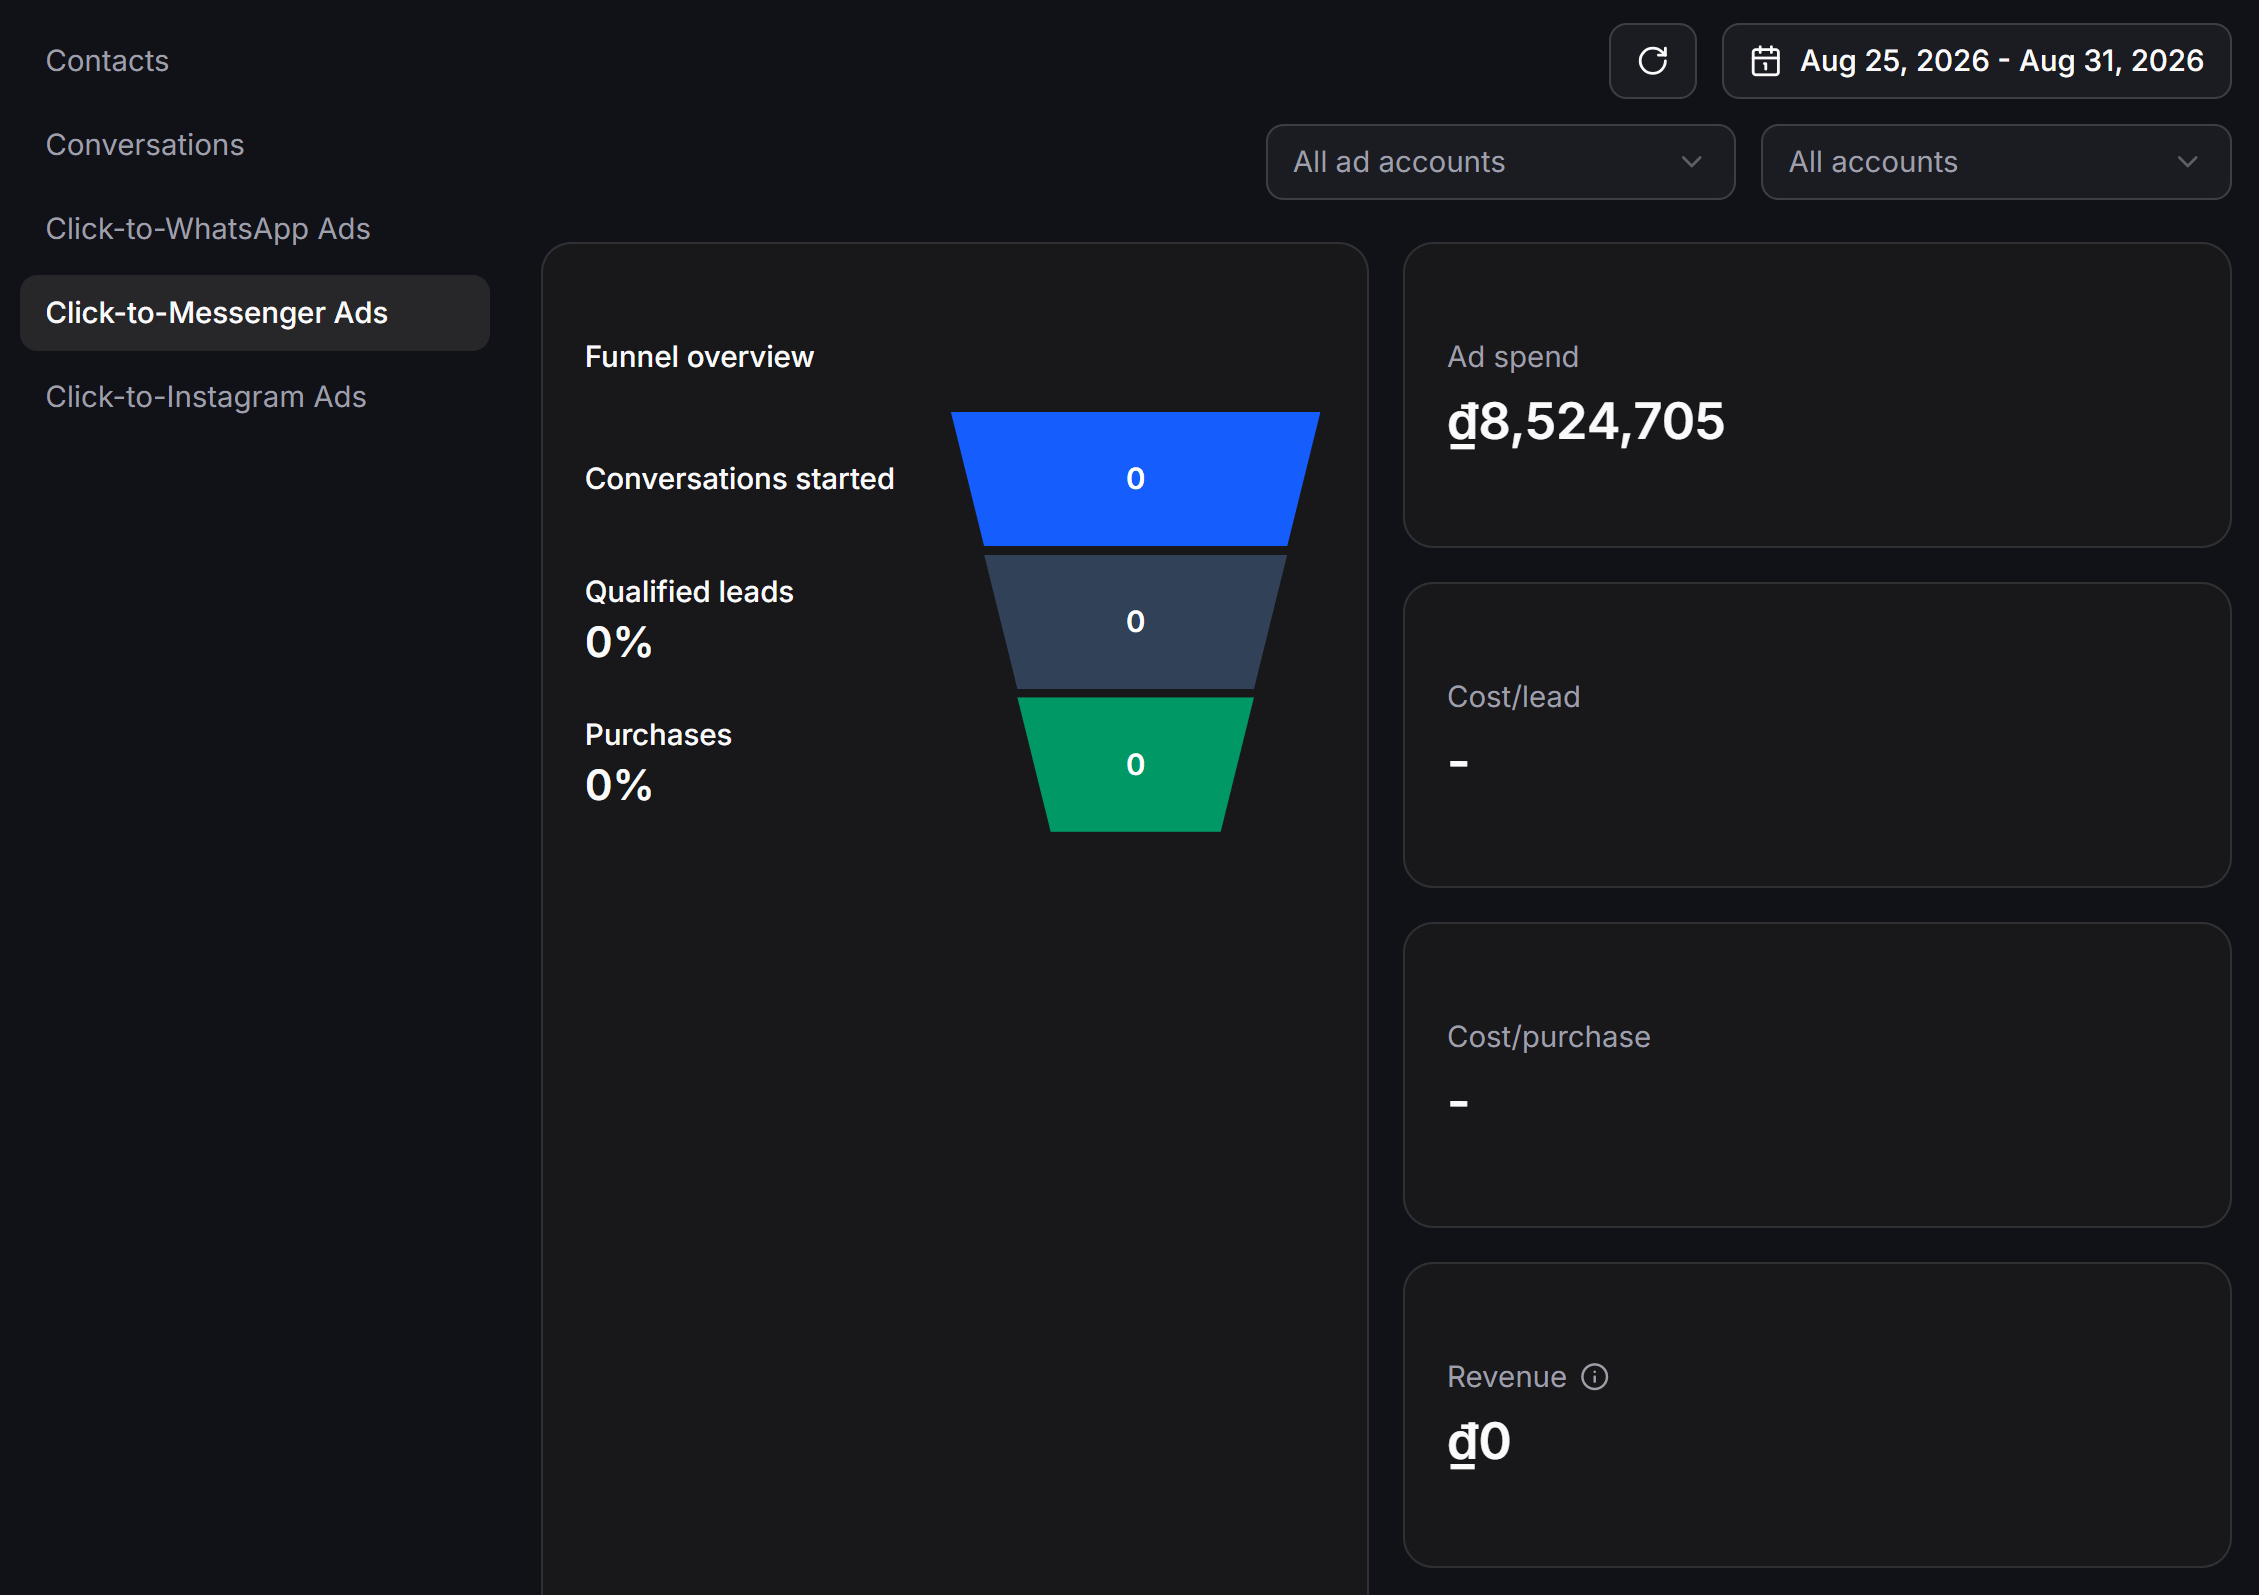Click the Revenue label
This screenshot has width=2259, height=1595.
point(1506,1377)
